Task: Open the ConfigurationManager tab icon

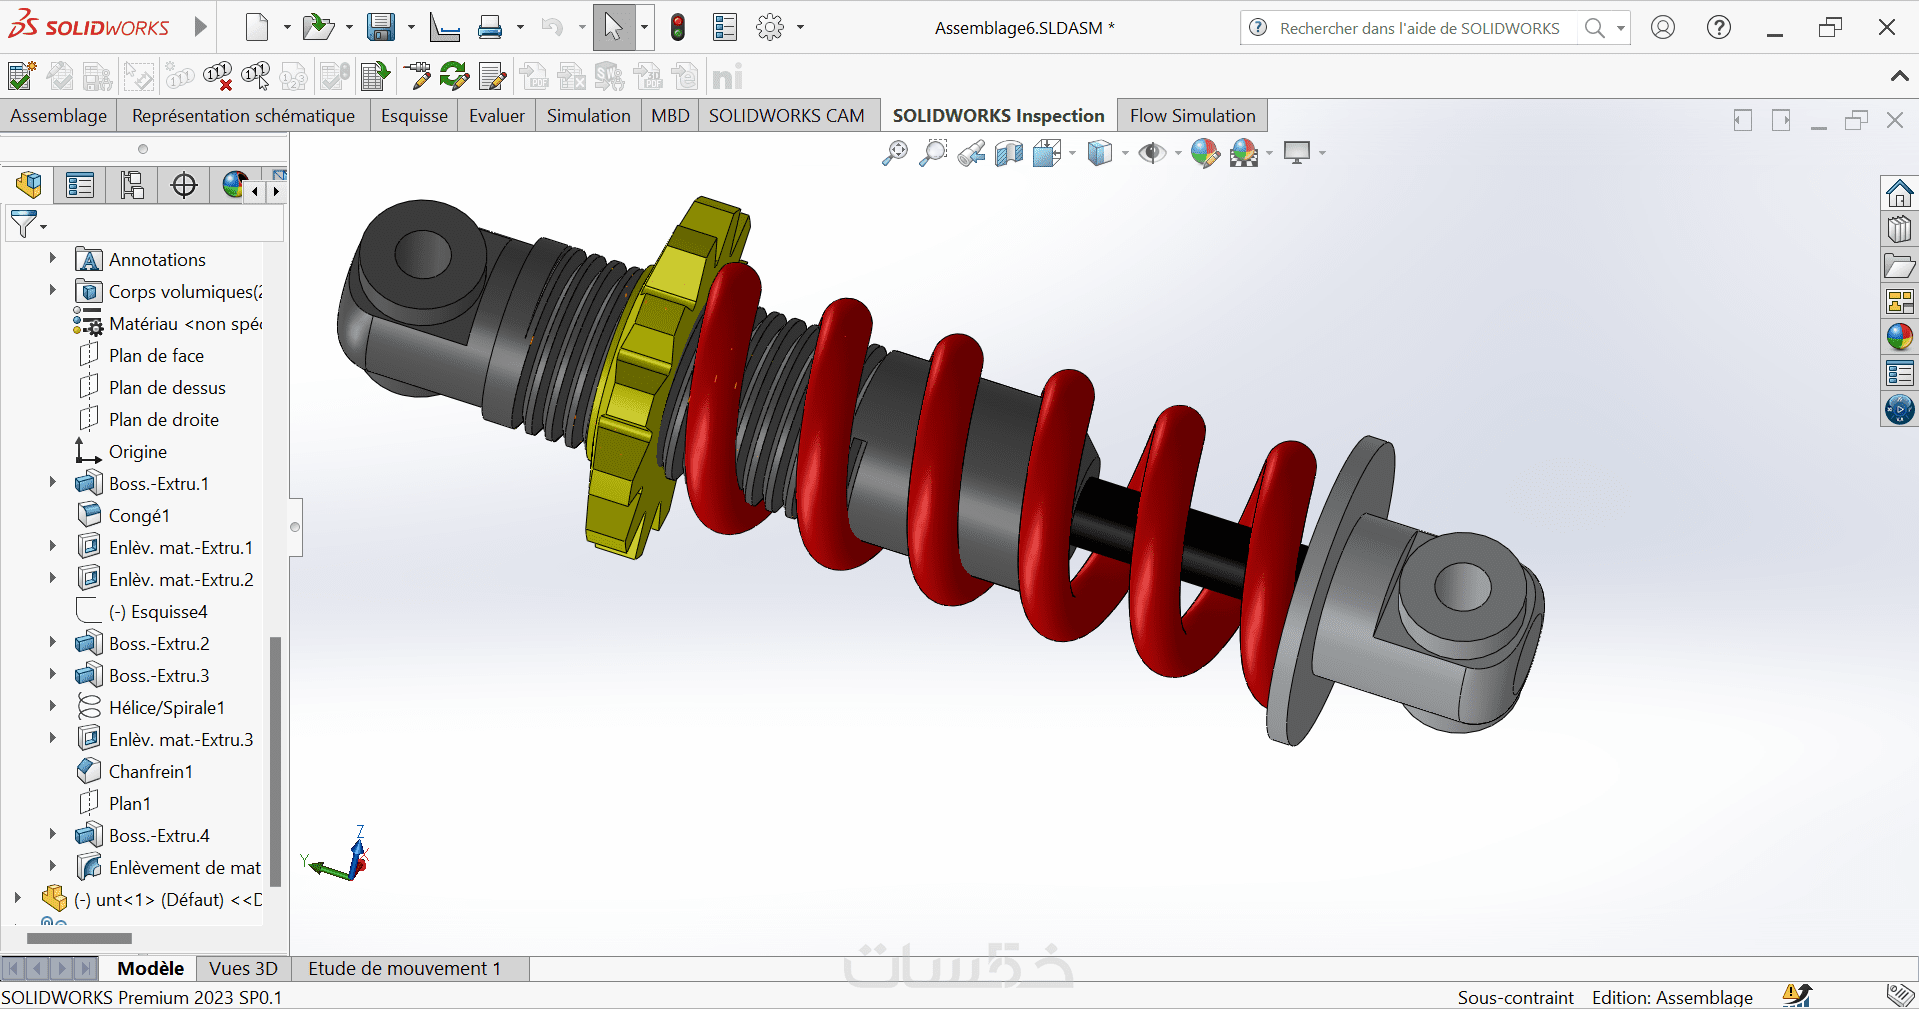Action: click(132, 185)
